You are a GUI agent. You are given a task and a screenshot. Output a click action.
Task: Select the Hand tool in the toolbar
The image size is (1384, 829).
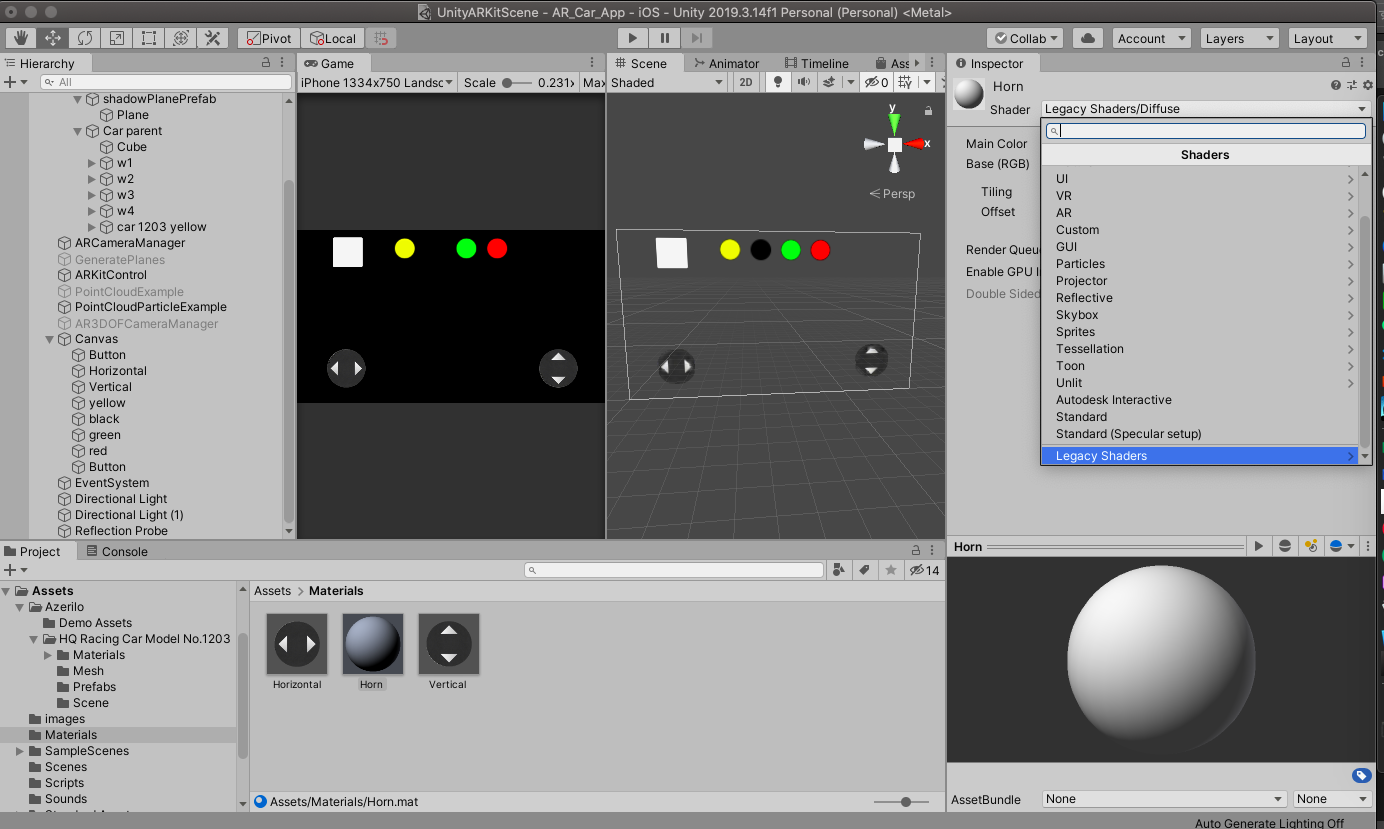coord(20,38)
